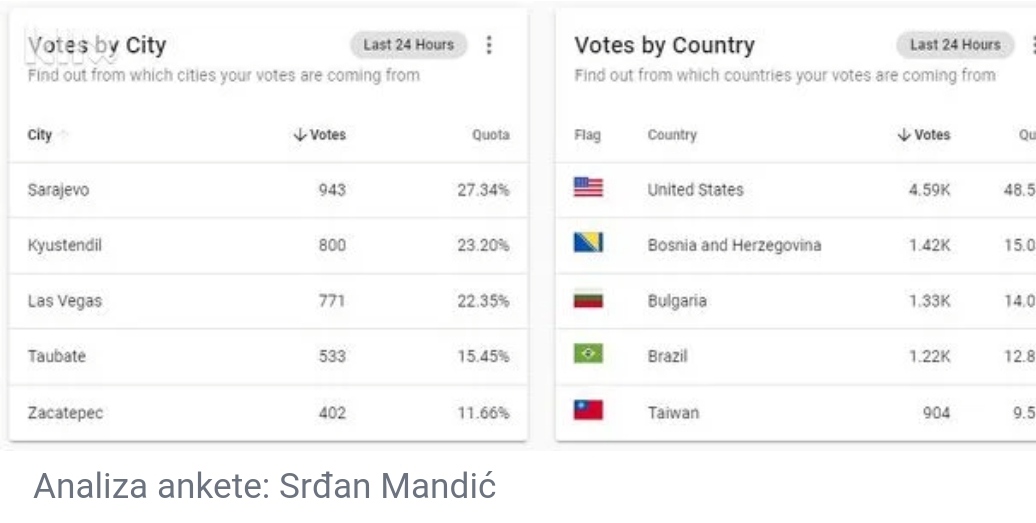
Task: Sort by the City column header
Action: click(40, 135)
